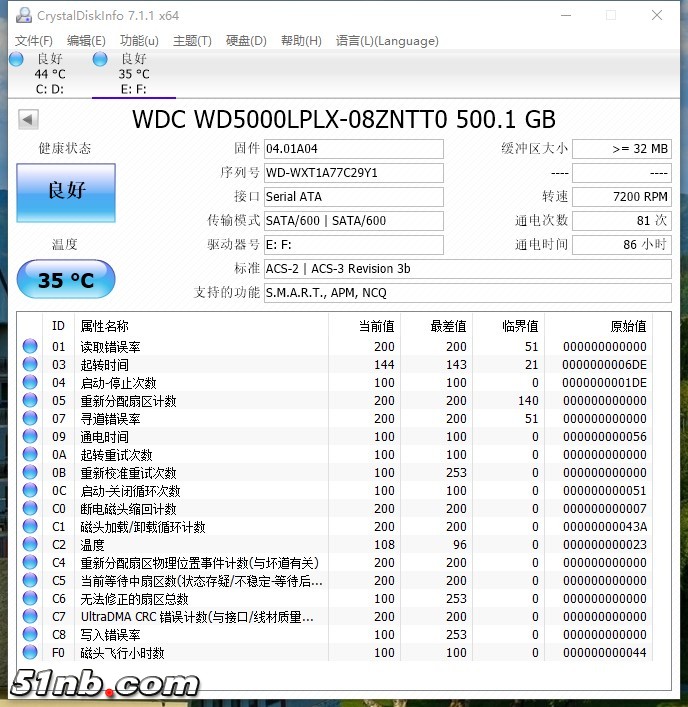Open the 文件(F) menu
The height and width of the screenshot is (707, 688).
34,41
